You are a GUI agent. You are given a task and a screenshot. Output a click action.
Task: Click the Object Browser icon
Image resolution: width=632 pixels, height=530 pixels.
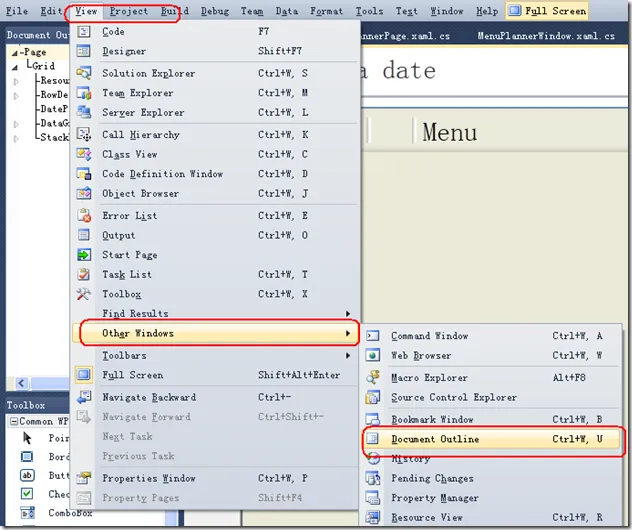pyautogui.click(x=84, y=193)
